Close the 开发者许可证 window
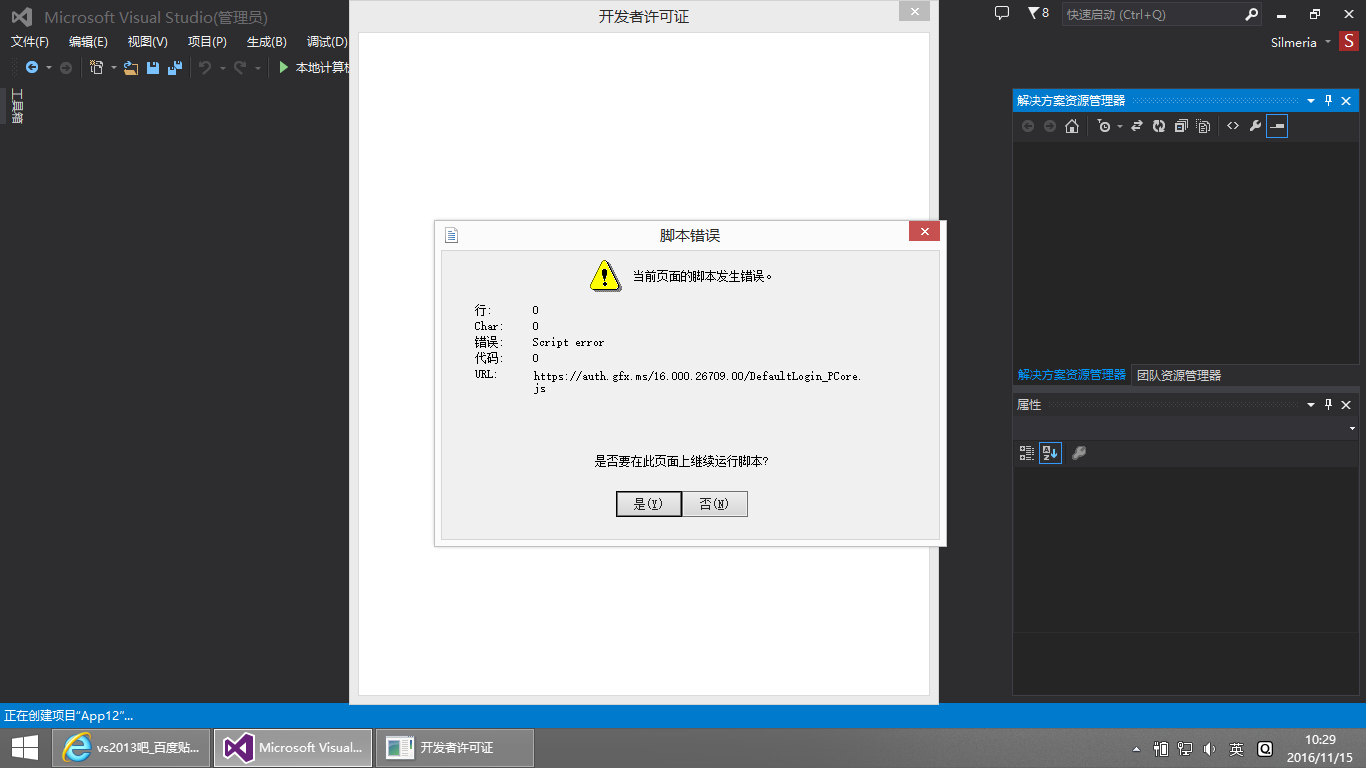Screen dimensions: 1366x768 coord(914,10)
